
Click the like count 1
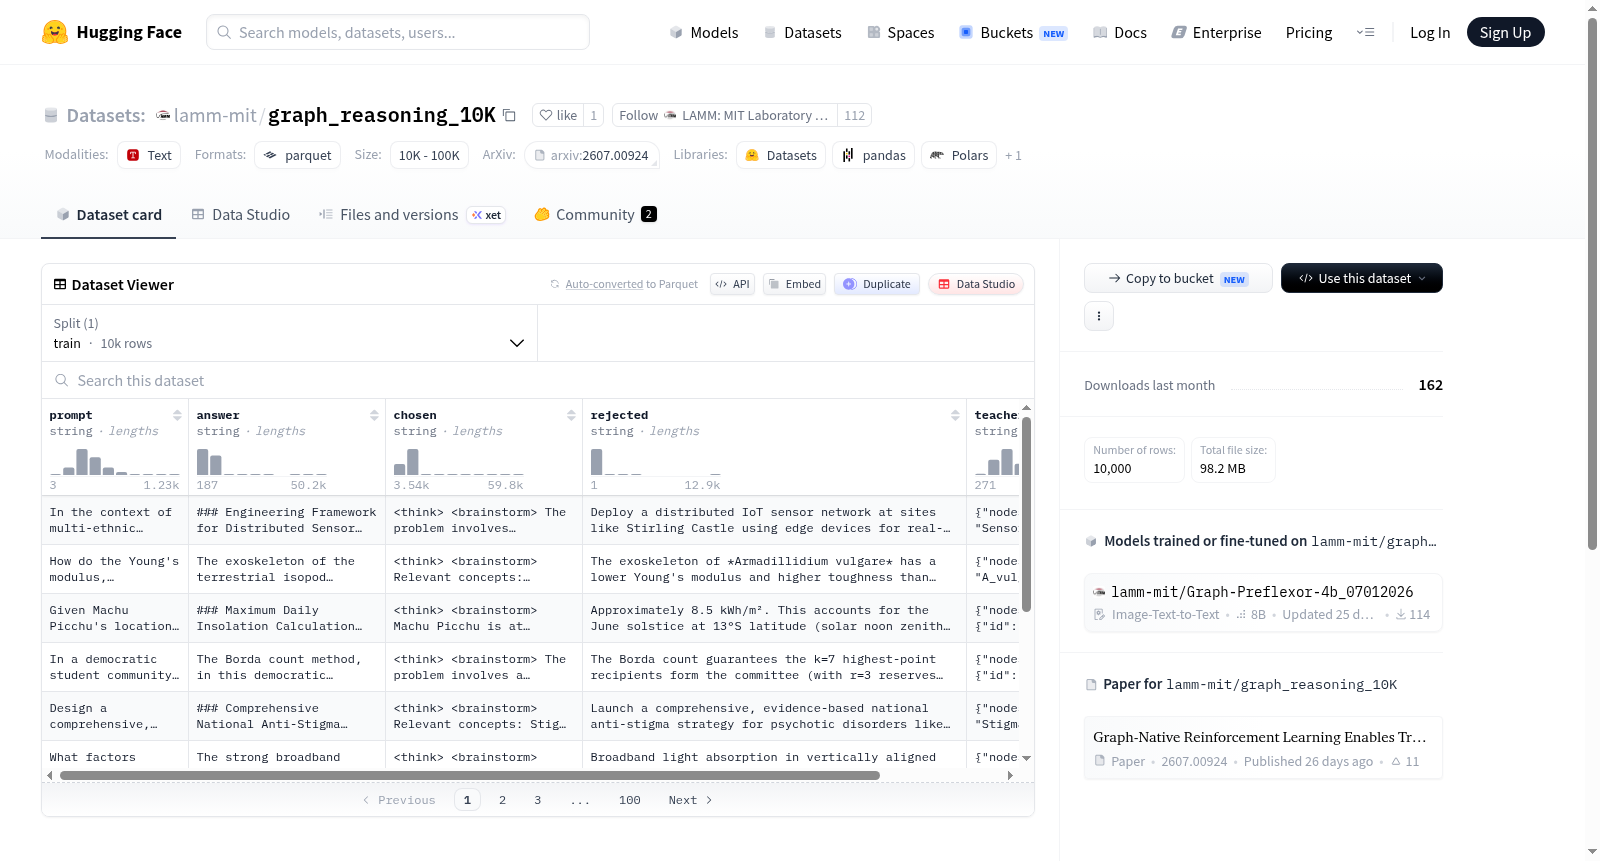click(x=593, y=115)
